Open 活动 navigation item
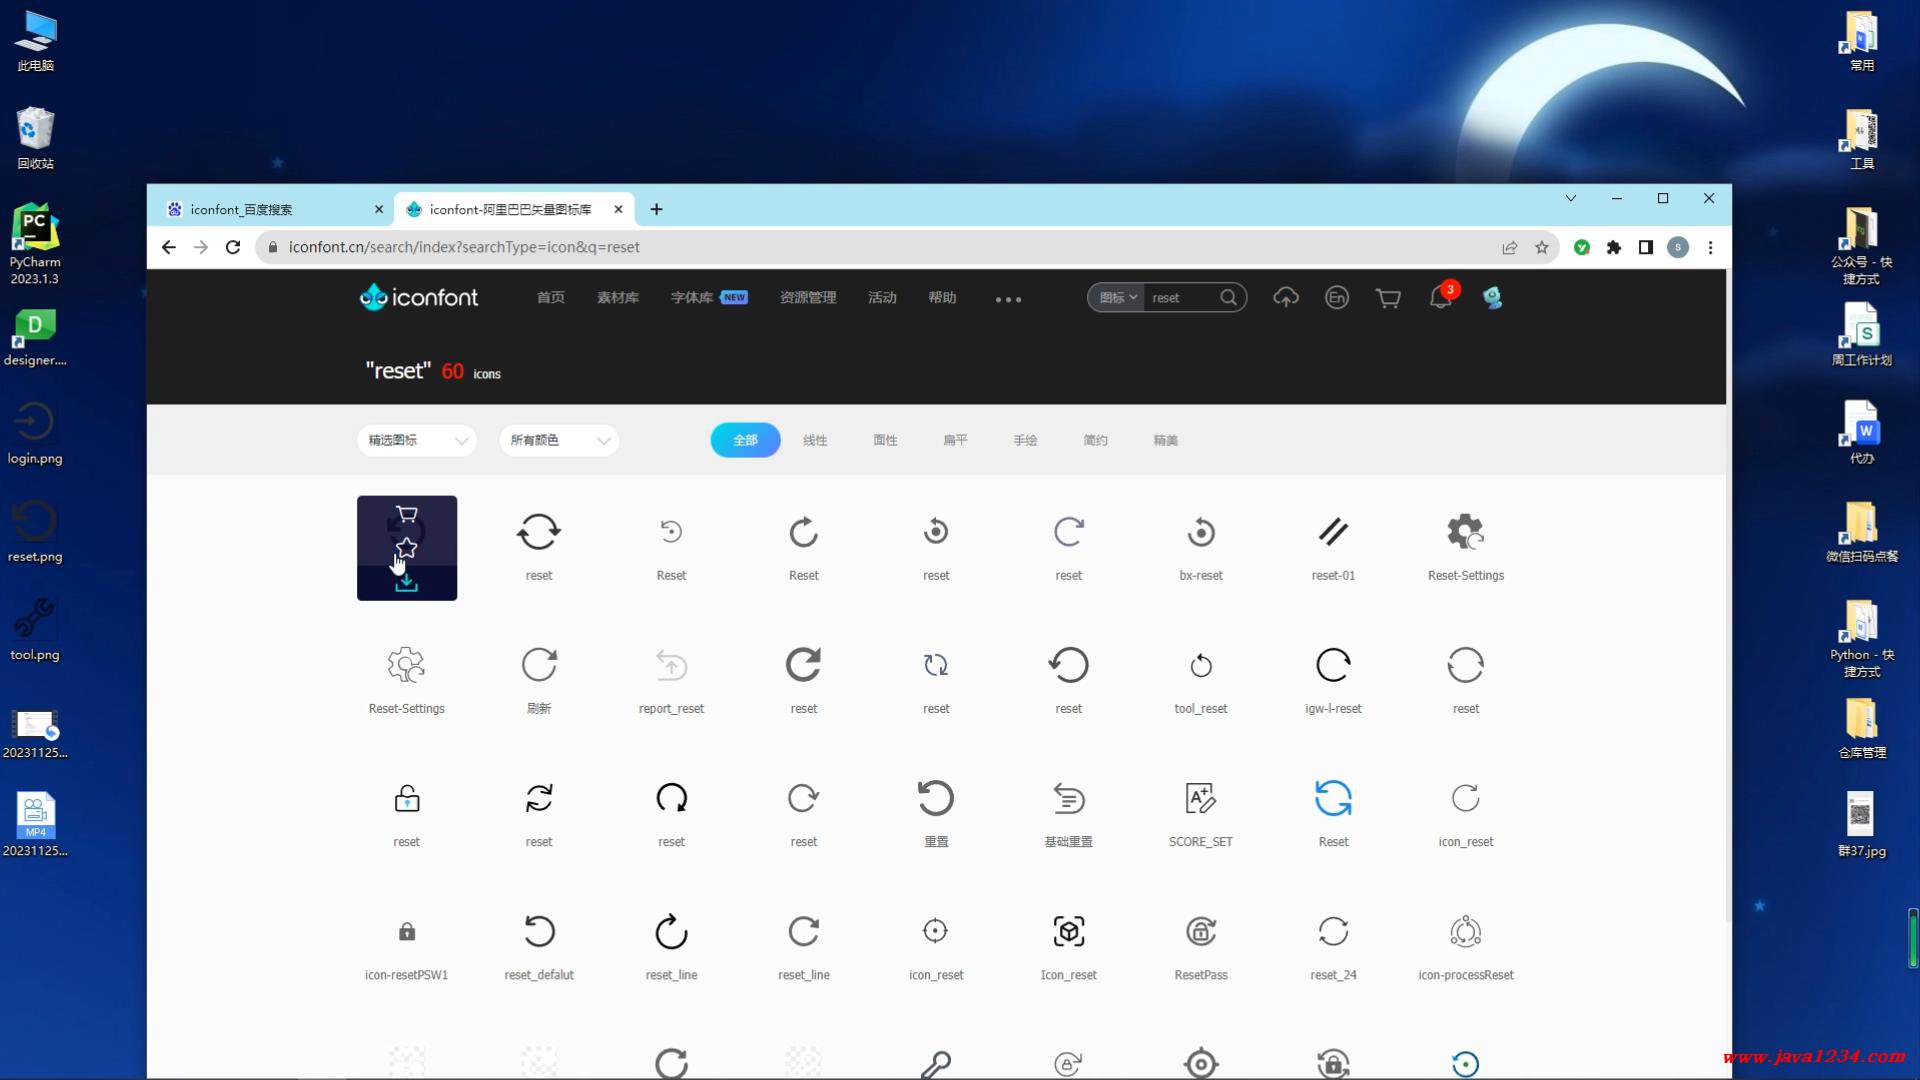The height and width of the screenshot is (1080, 1920). click(881, 297)
